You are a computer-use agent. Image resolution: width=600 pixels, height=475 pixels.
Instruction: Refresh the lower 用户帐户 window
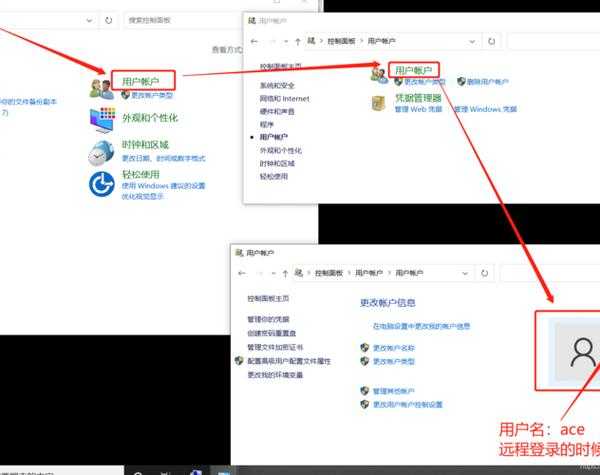tap(484, 273)
